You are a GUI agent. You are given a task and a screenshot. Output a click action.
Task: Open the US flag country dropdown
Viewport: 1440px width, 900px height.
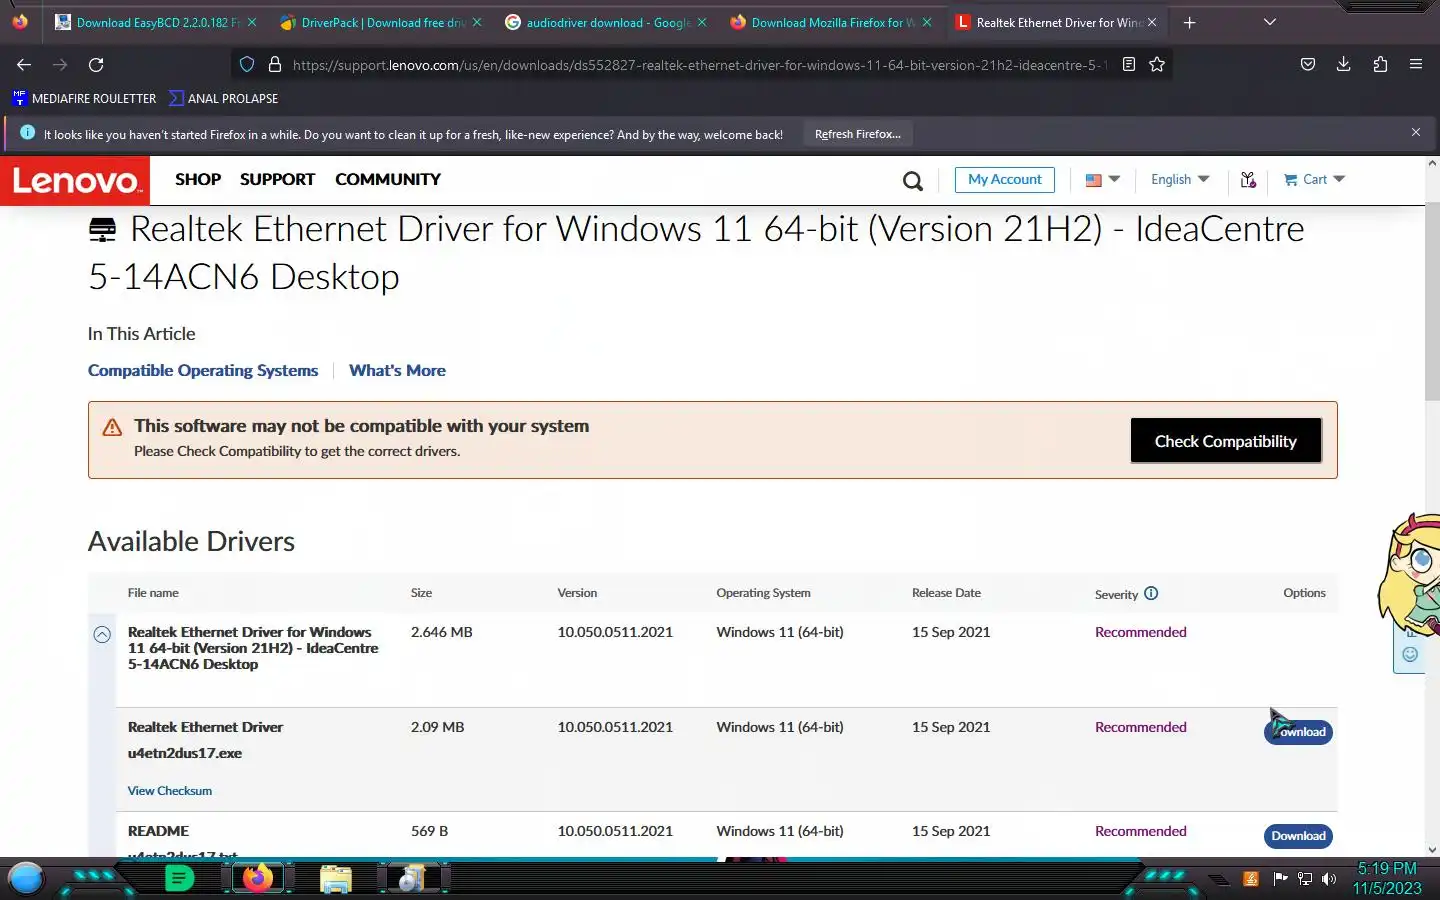coord(1102,179)
